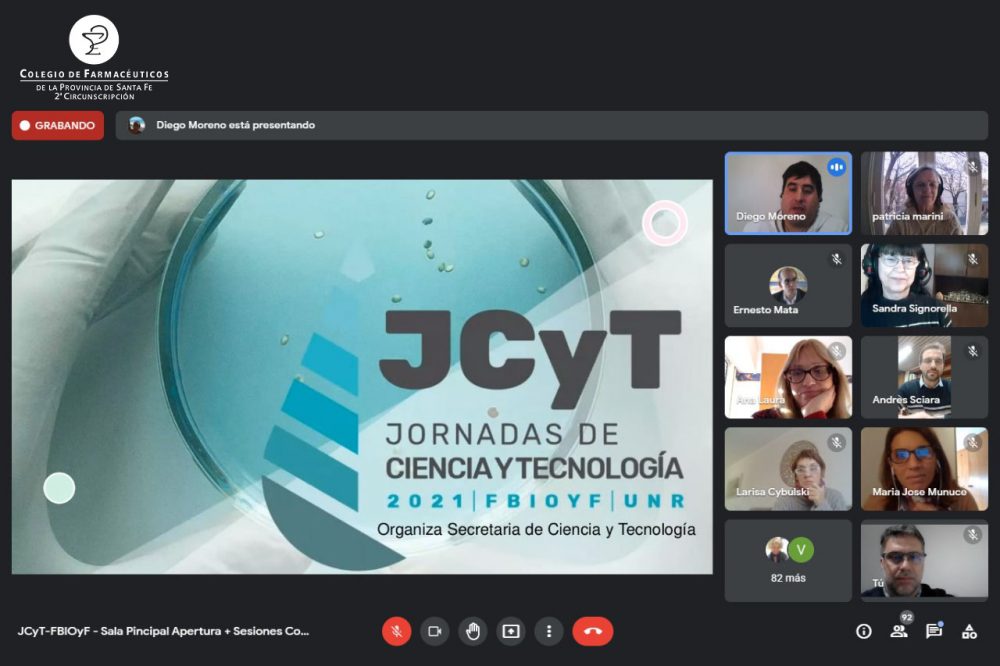
Task: Select your own Tú video tile
Action: (x=924, y=561)
